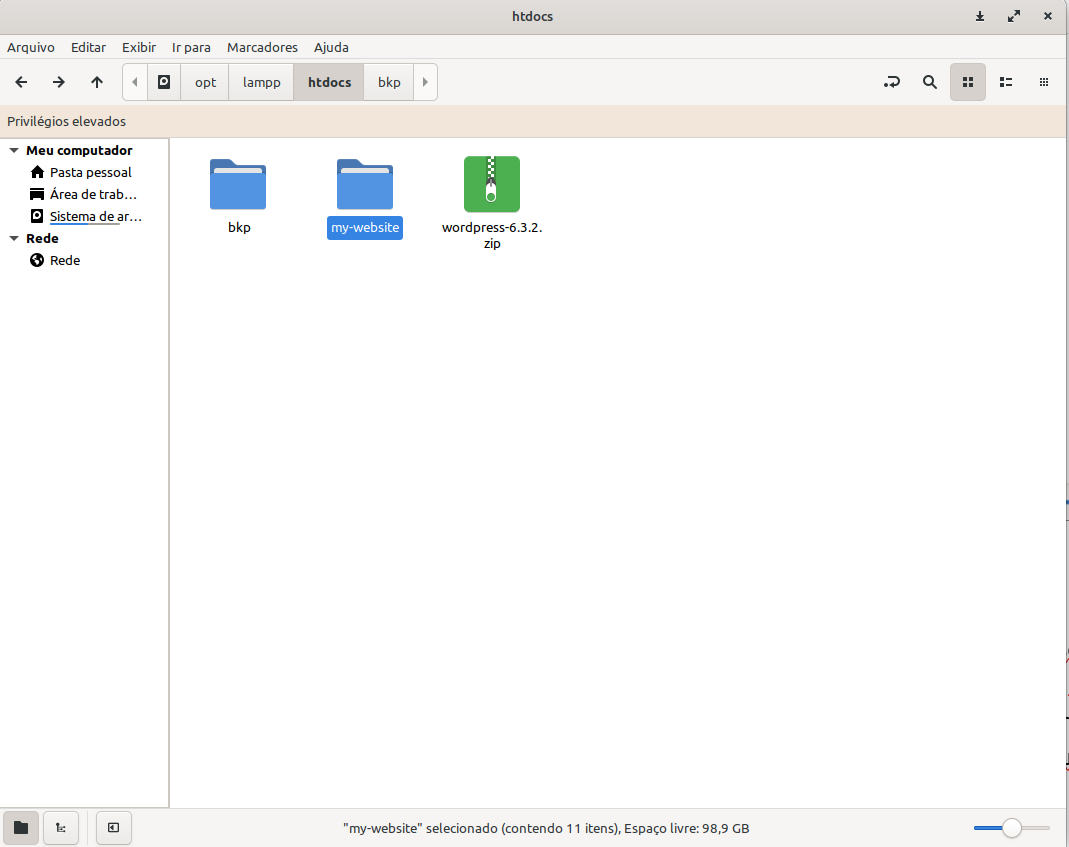Image resolution: width=1069 pixels, height=847 pixels.
Task: Switch to compact view
Action: pos(1044,82)
